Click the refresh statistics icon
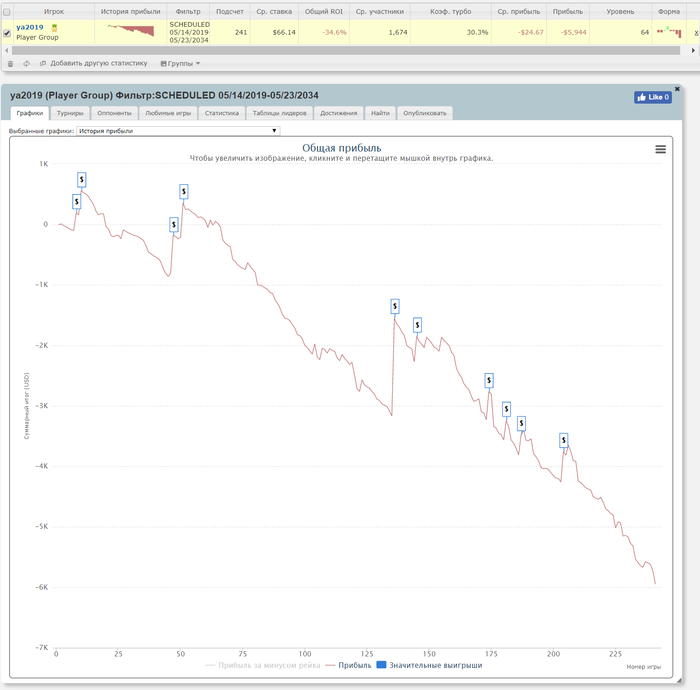Viewport: 700px width, 690px height. tap(26, 64)
